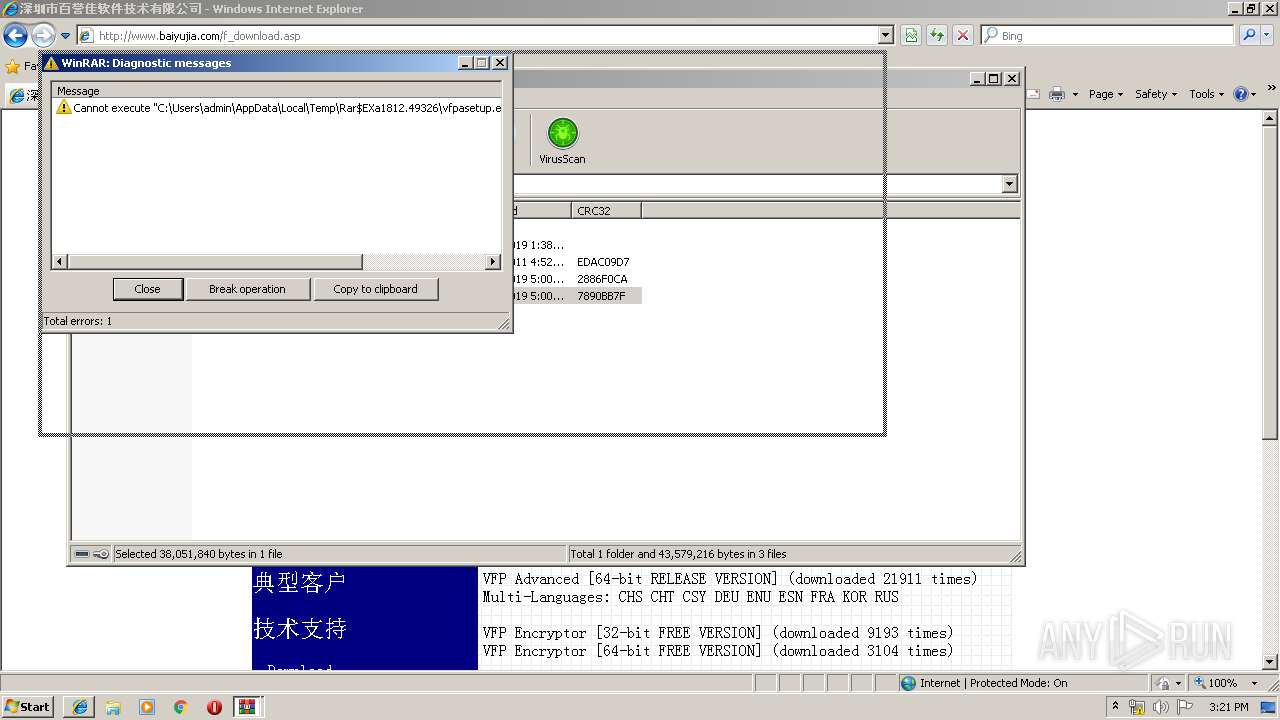Screen dimensions: 1280x720
Task: Click the volume speaker tray icon
Action: 1160,707
